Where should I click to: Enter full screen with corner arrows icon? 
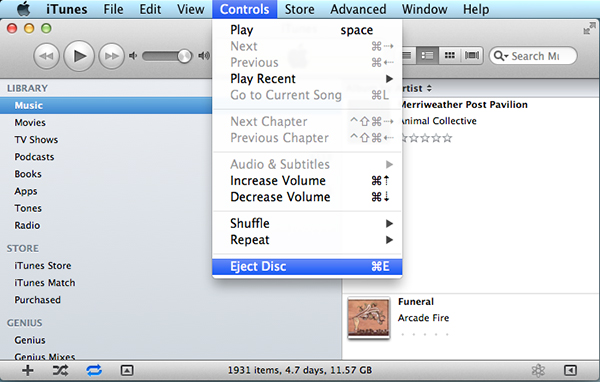(589, 28)
